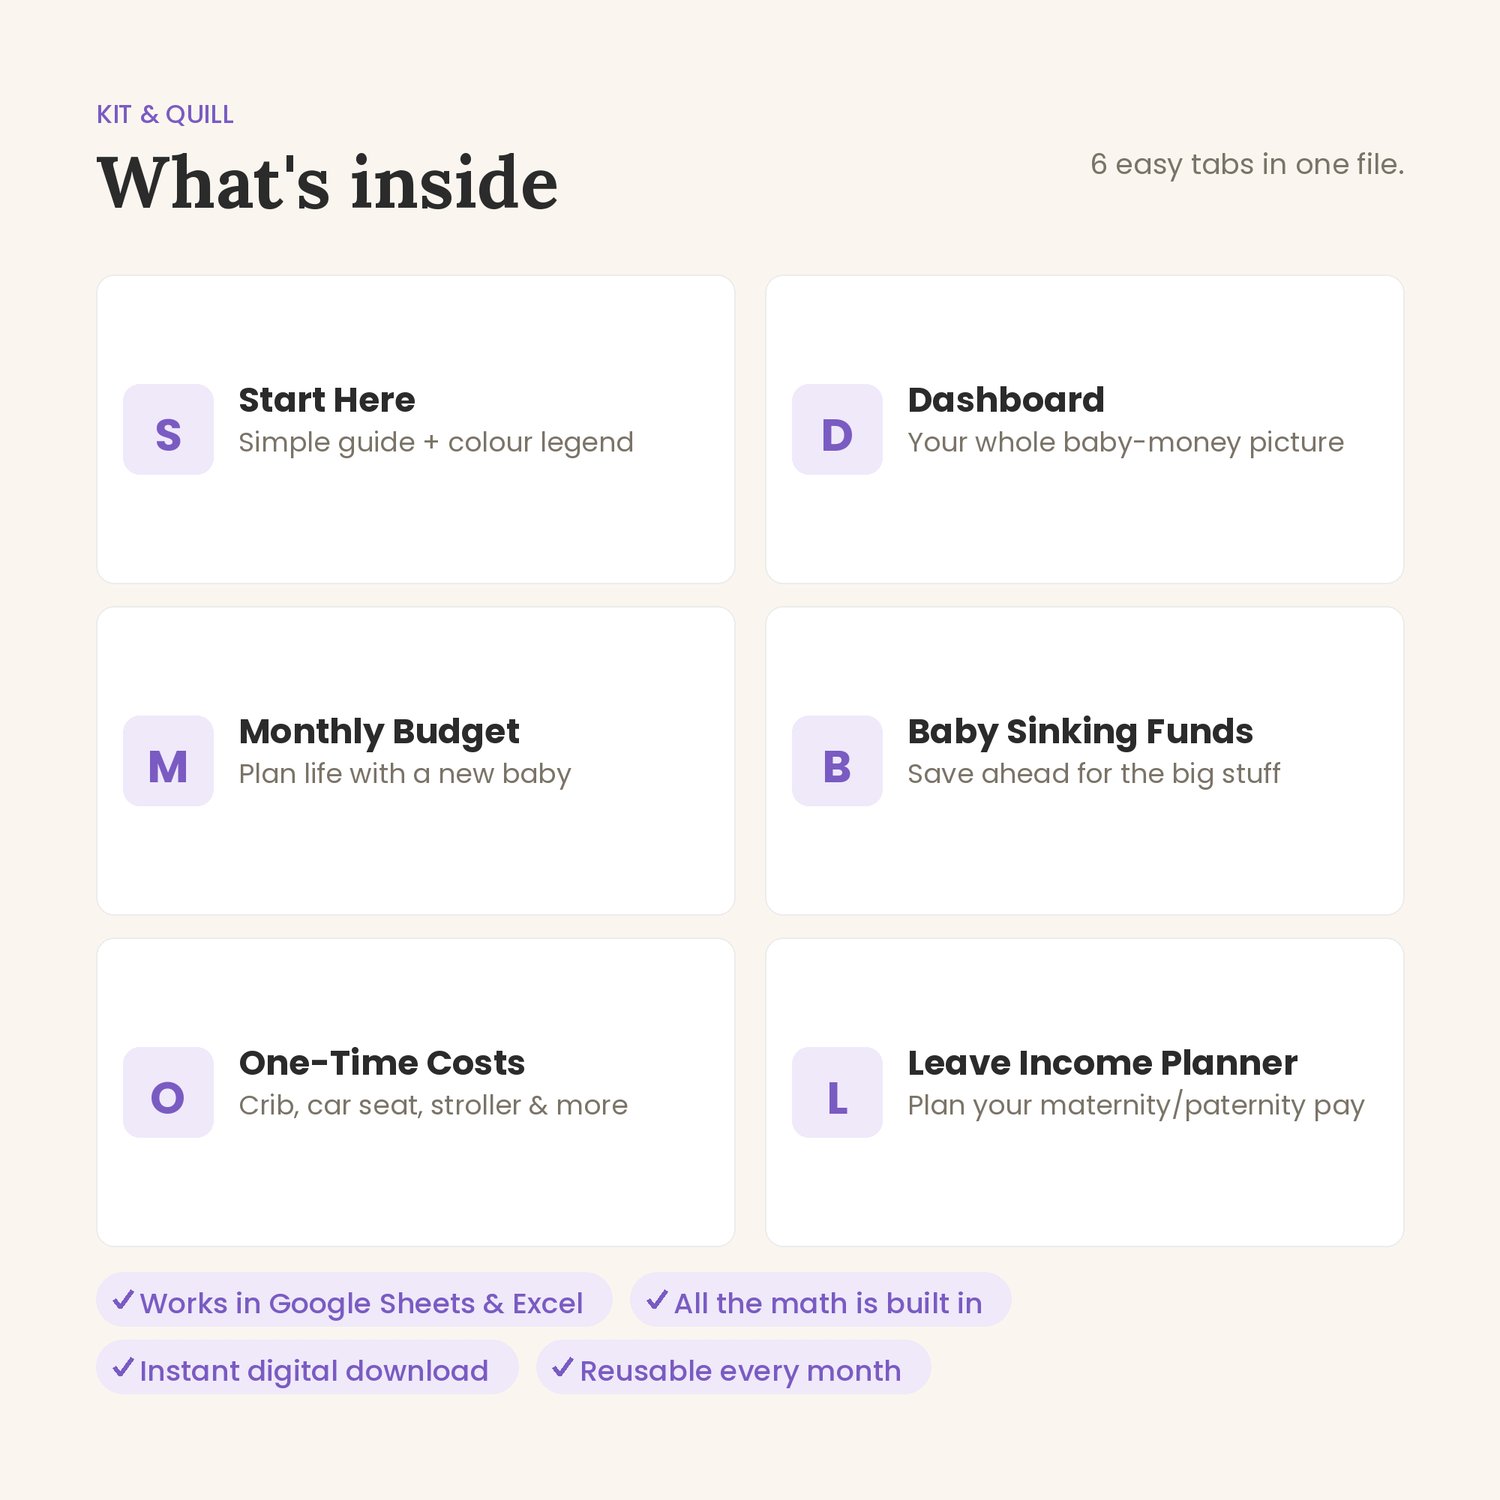Image resolution: width=1500 pixels, height=1500 pixels.
Task: Click the Works in Google Sheets & Excel pill
Action: [354, 1300]
